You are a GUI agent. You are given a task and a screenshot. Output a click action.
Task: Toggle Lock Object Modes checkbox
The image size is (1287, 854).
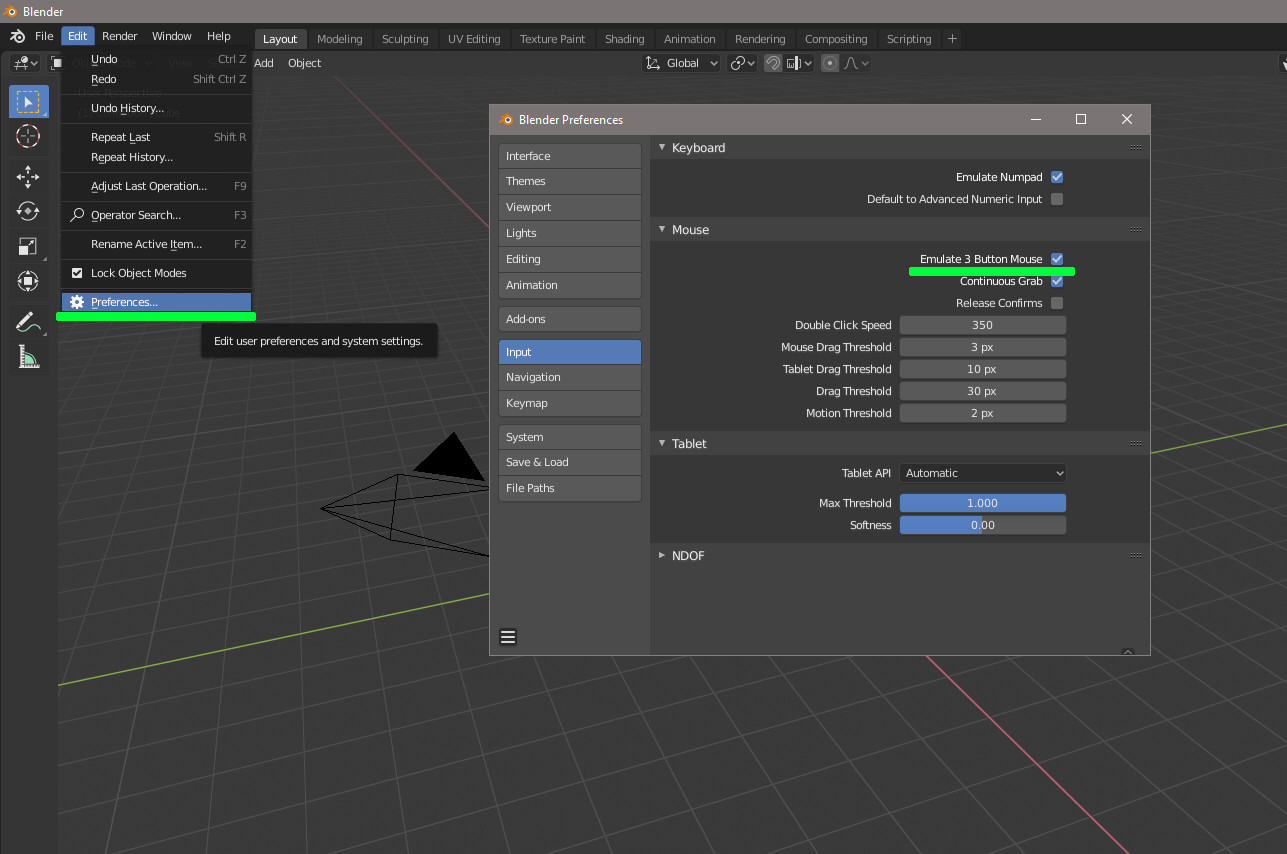click(77, 273)
